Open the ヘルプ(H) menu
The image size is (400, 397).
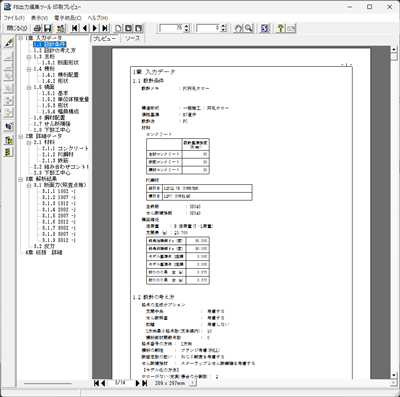coord(98,18)
